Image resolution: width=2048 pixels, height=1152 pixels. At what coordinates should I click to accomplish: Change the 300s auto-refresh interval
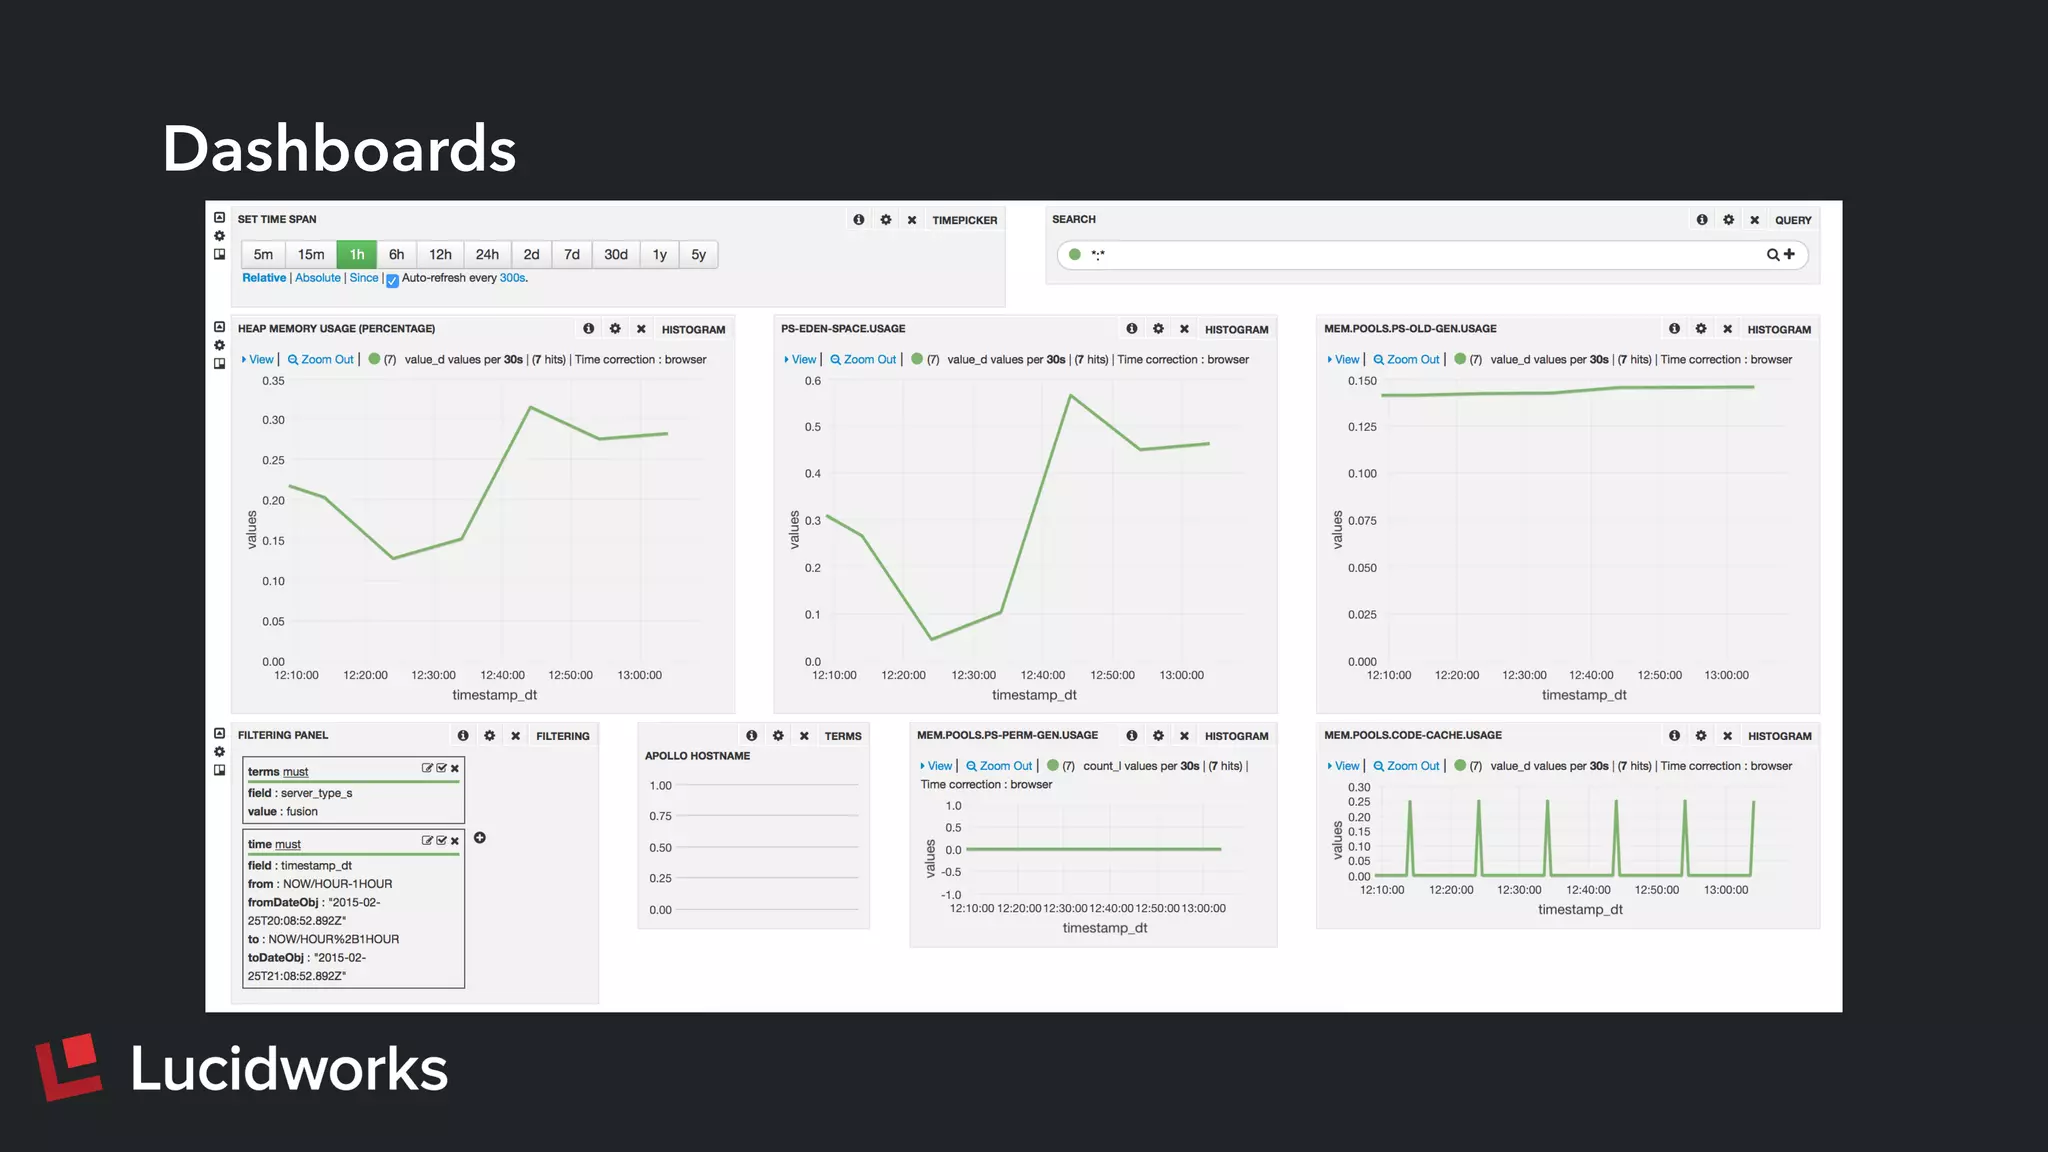point(512,278)
